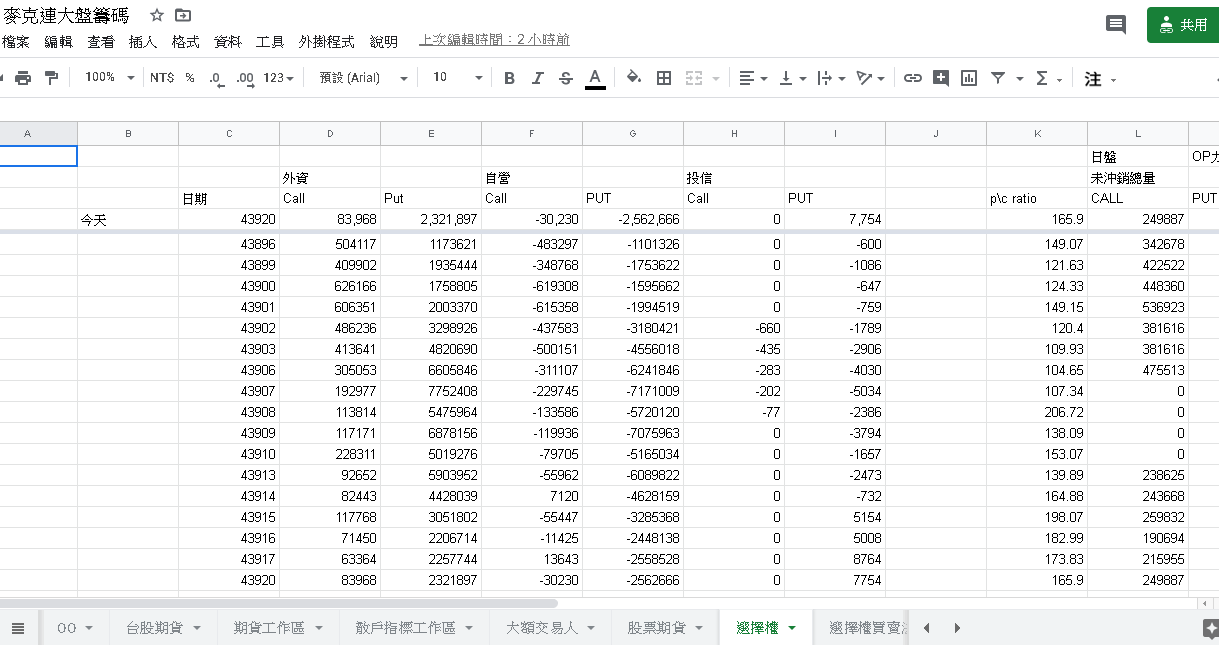This screenshot has width=1219, height=645.
Task: Select the paint format tool
Action: coord(51,78)
